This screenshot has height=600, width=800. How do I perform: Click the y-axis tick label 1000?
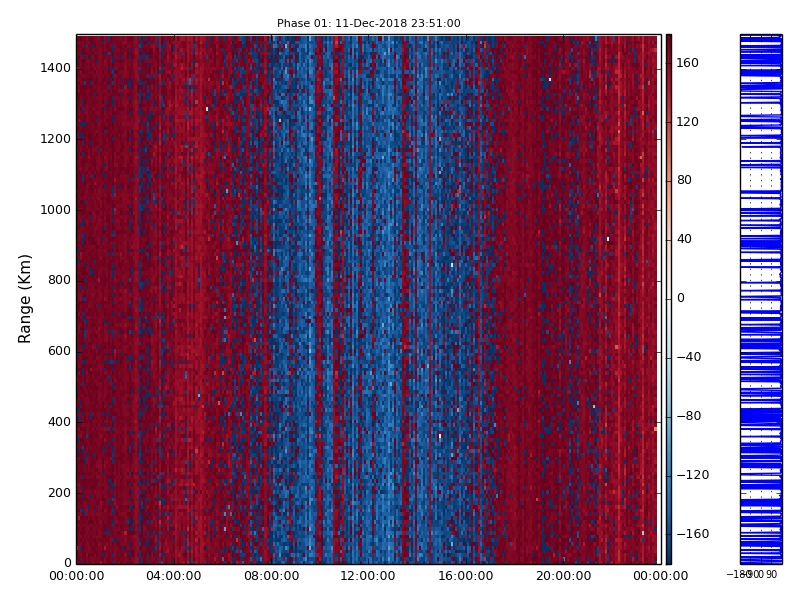point(56,210)
